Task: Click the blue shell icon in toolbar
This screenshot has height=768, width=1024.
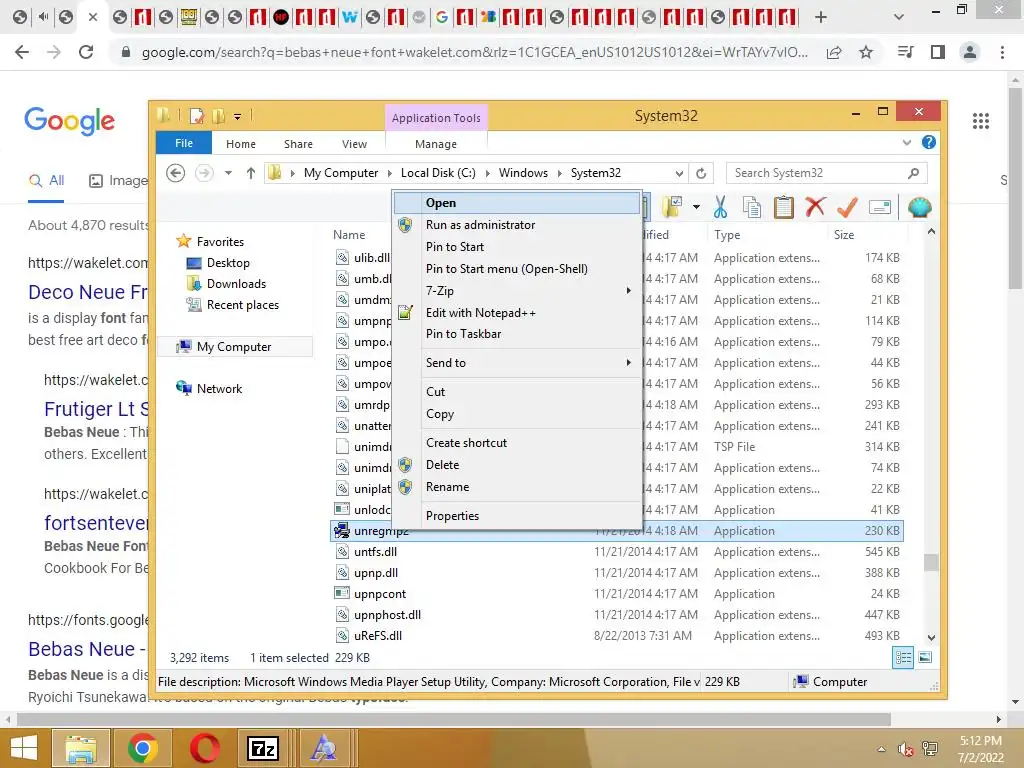Action: (920, 208)
